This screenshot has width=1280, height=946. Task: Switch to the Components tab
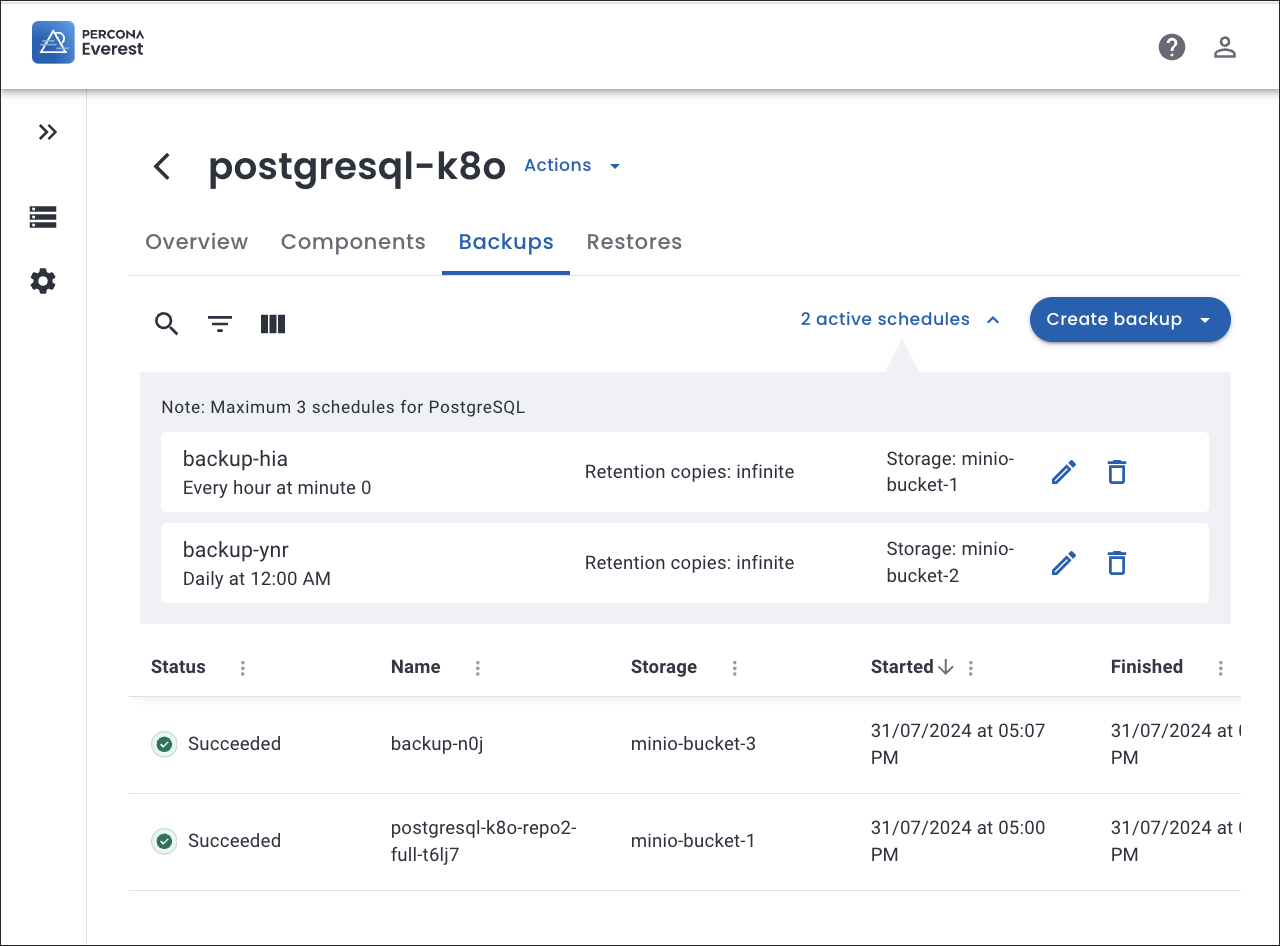353,242
